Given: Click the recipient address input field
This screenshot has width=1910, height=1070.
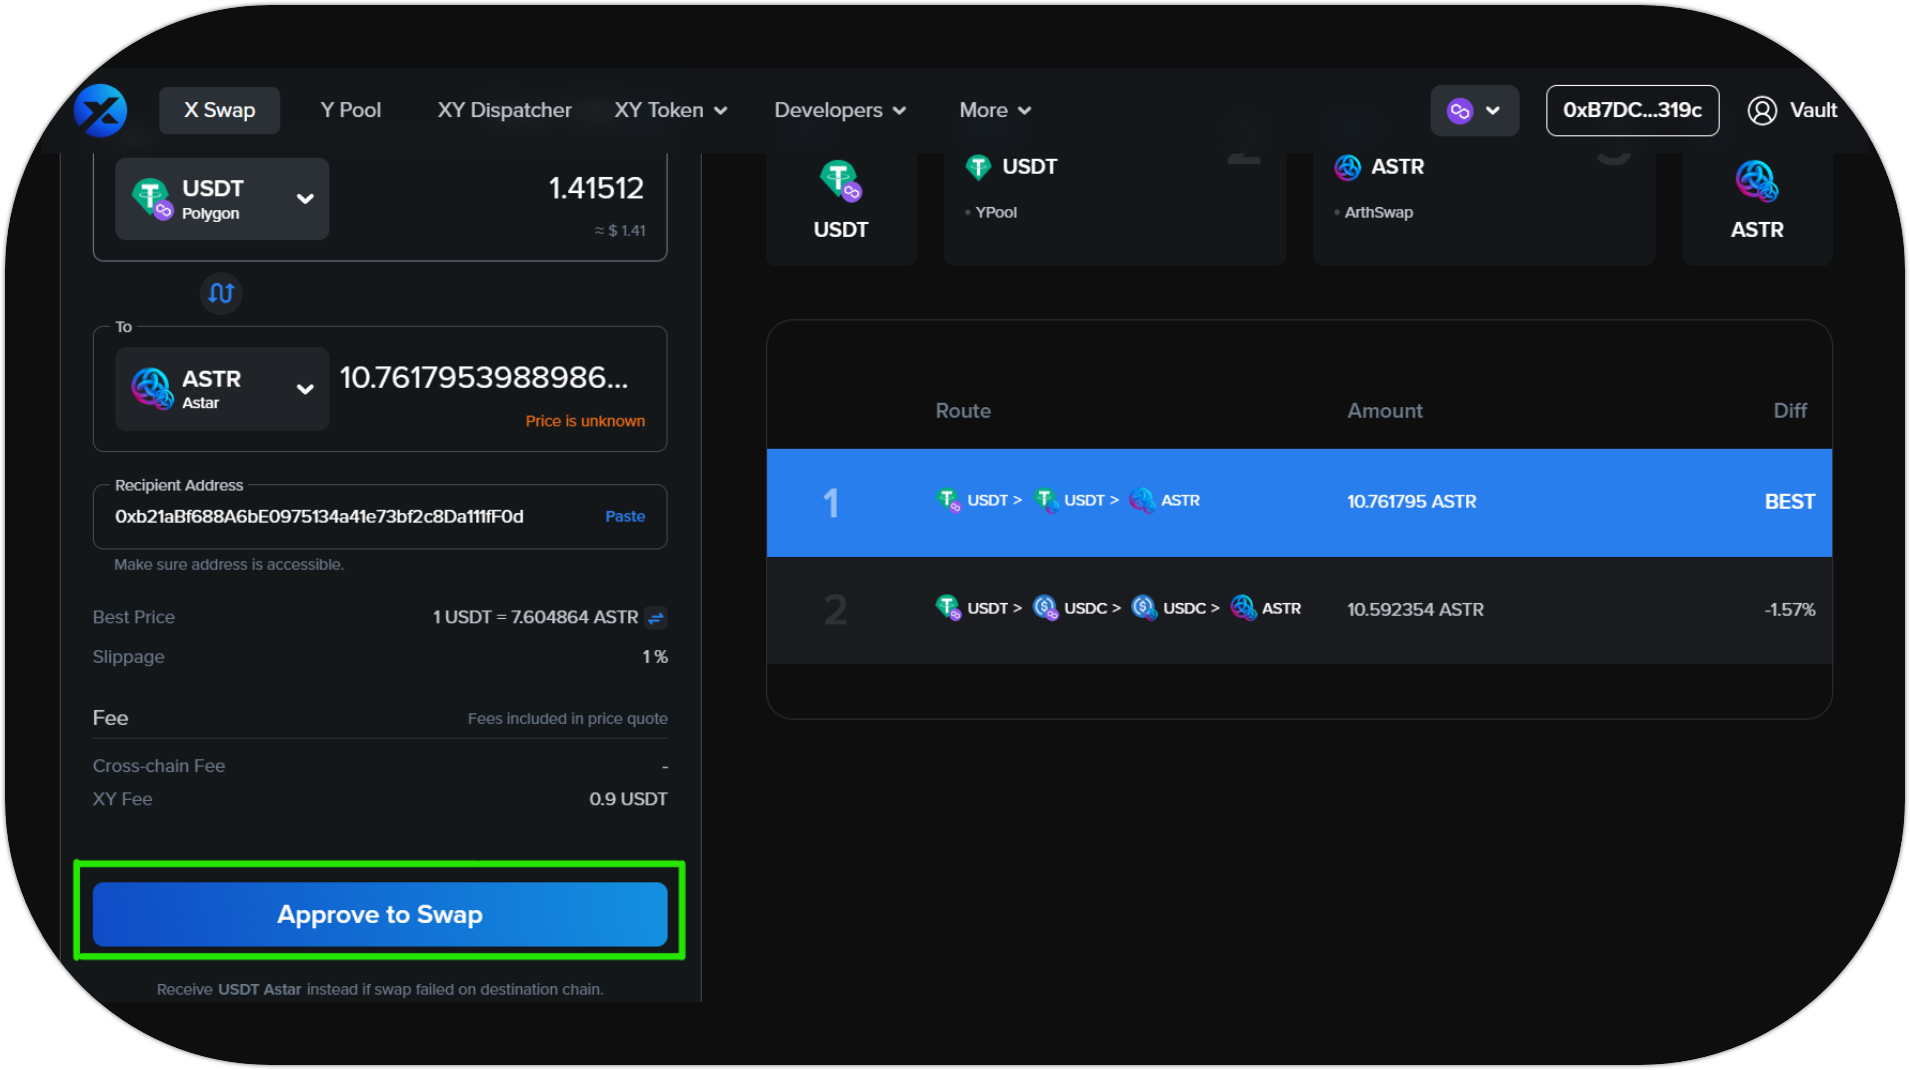Looking at the screenshot, I should pos(340,517).
